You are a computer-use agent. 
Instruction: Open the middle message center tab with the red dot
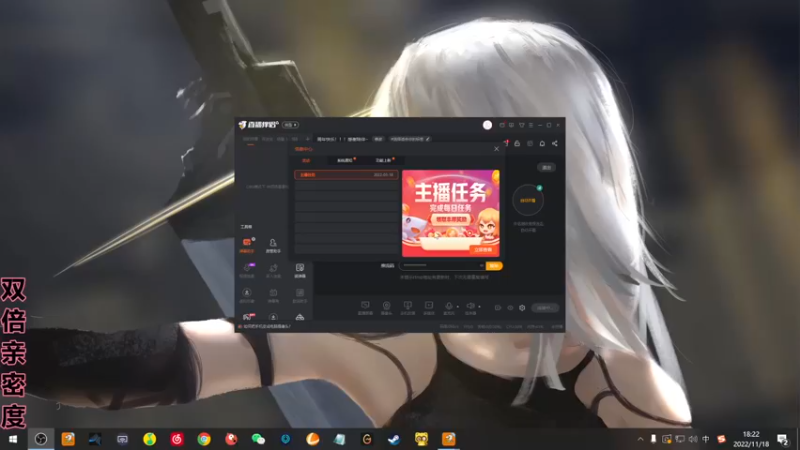(346, 161)
